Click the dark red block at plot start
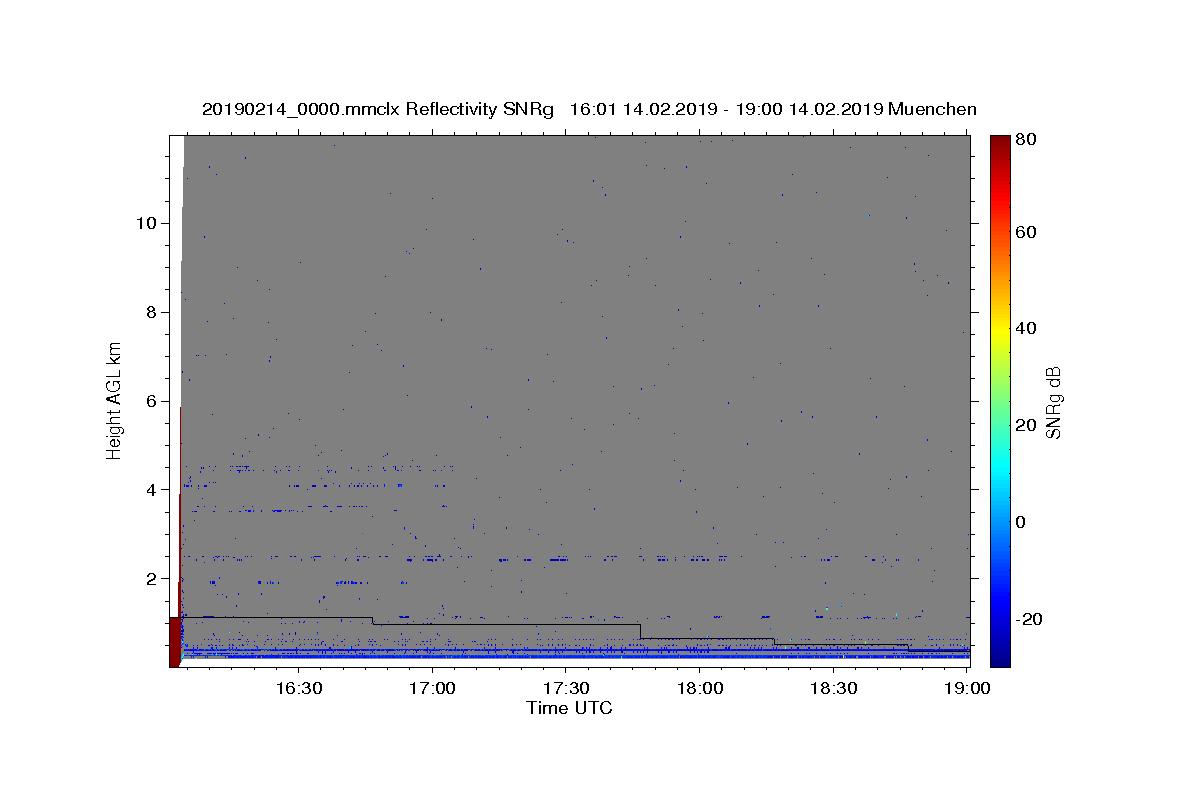The width and height of the screenshot is (1200, 800). 174,642
